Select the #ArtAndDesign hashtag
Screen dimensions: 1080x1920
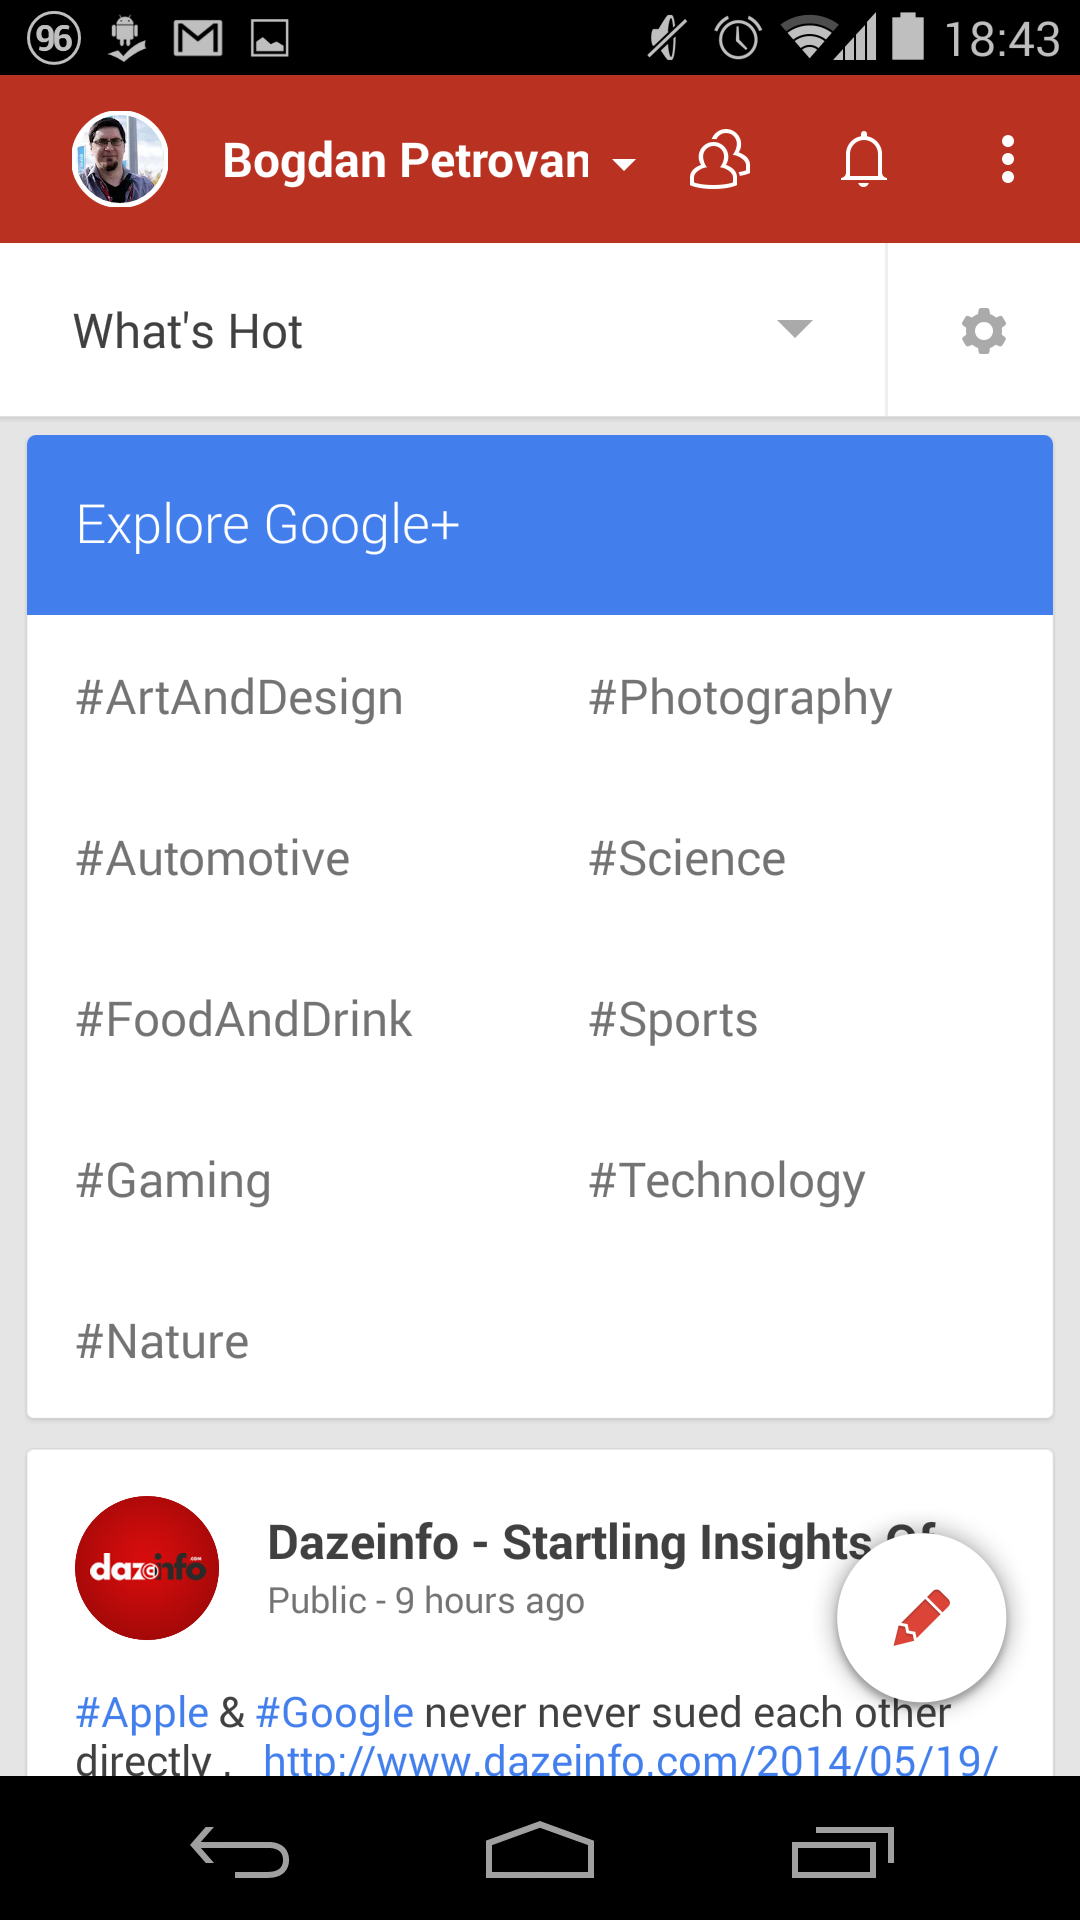coord(240,698)
